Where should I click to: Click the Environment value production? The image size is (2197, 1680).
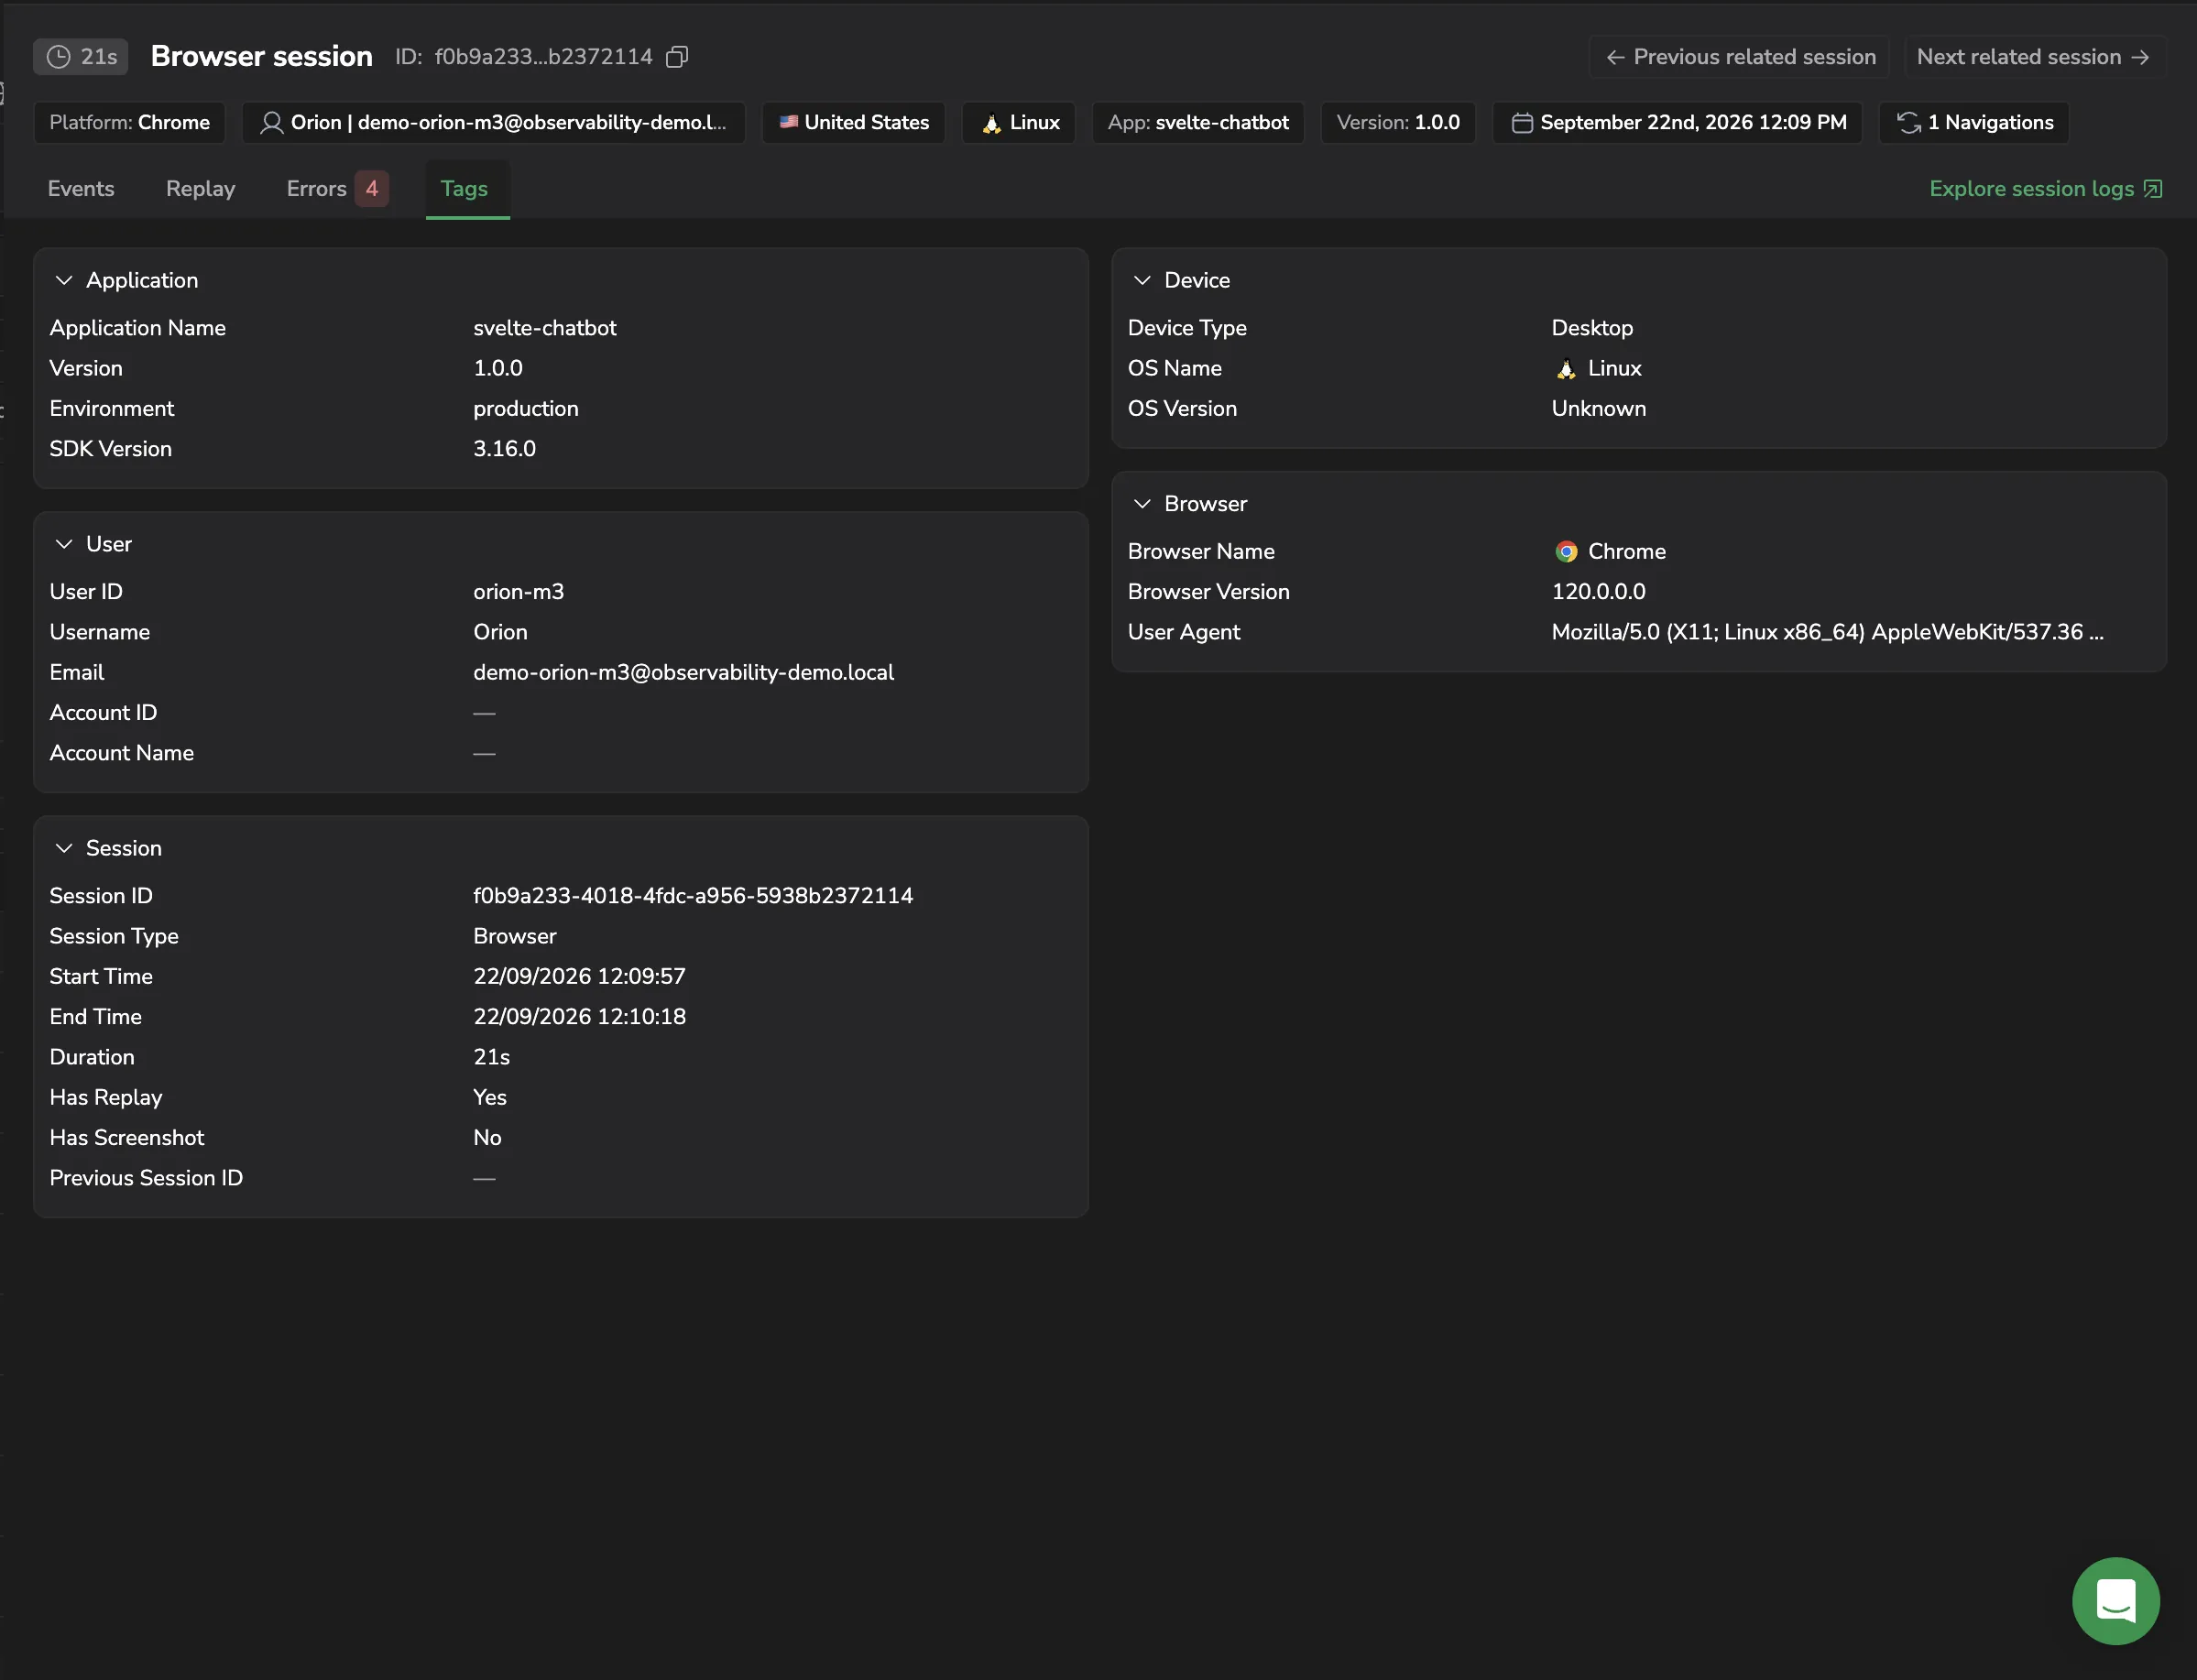[526, 409]
